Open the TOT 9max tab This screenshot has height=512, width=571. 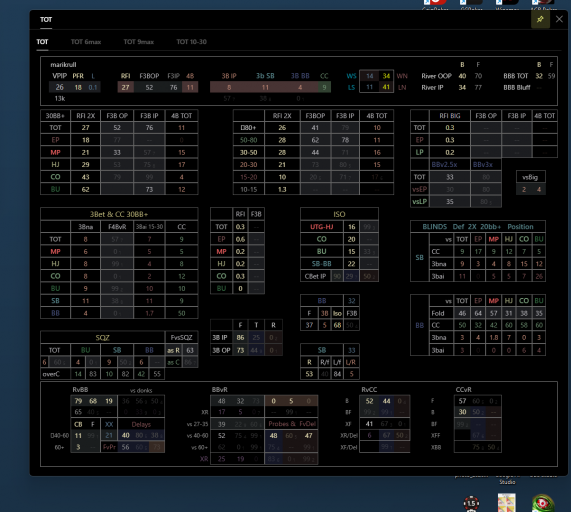click(x=138, y=42)
